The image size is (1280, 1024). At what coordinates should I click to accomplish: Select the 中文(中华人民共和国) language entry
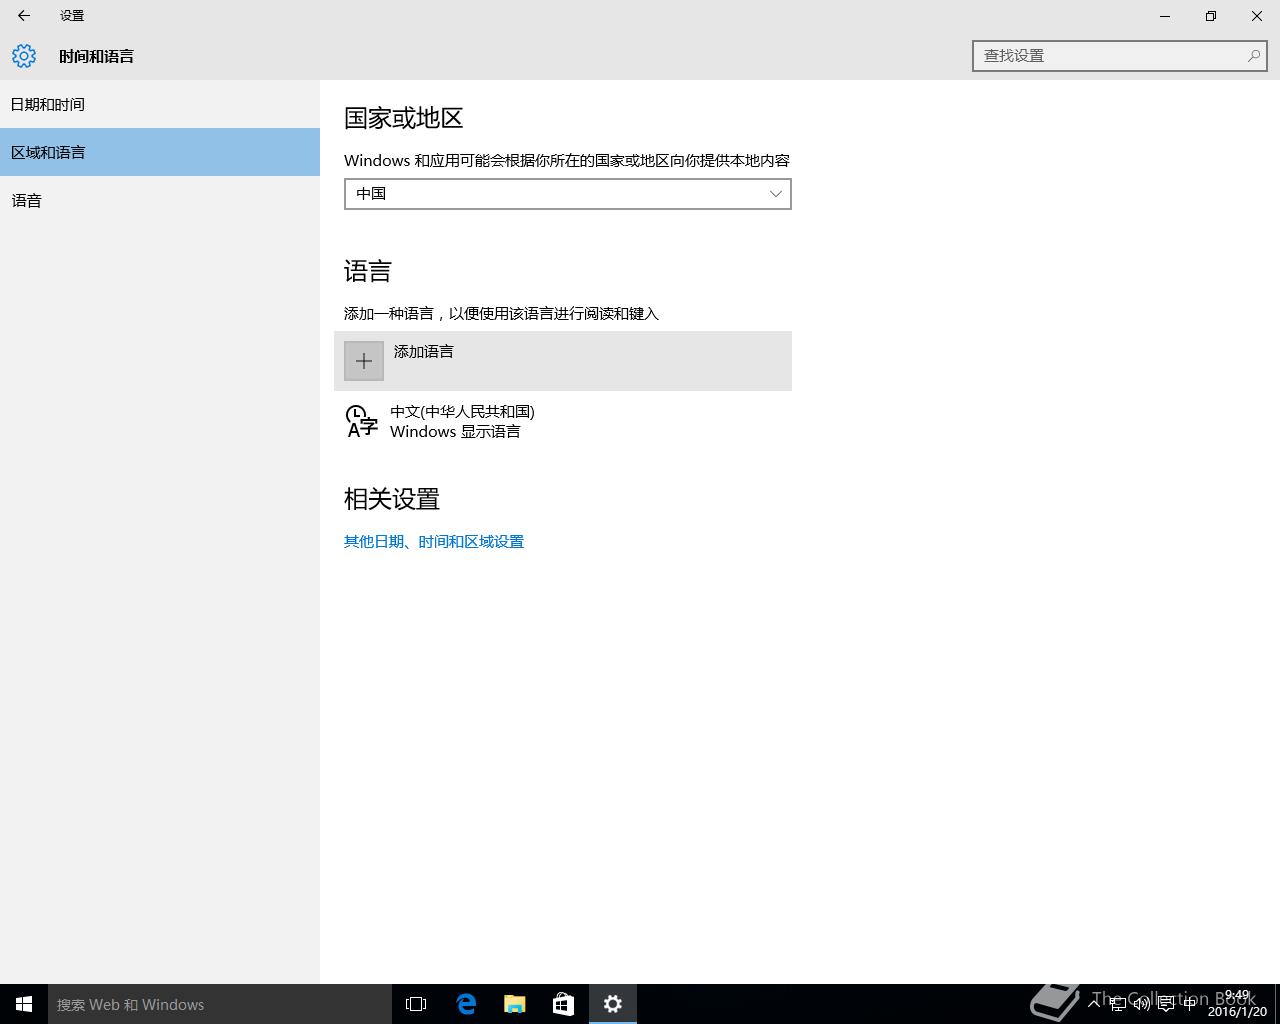tap(563, 421)
